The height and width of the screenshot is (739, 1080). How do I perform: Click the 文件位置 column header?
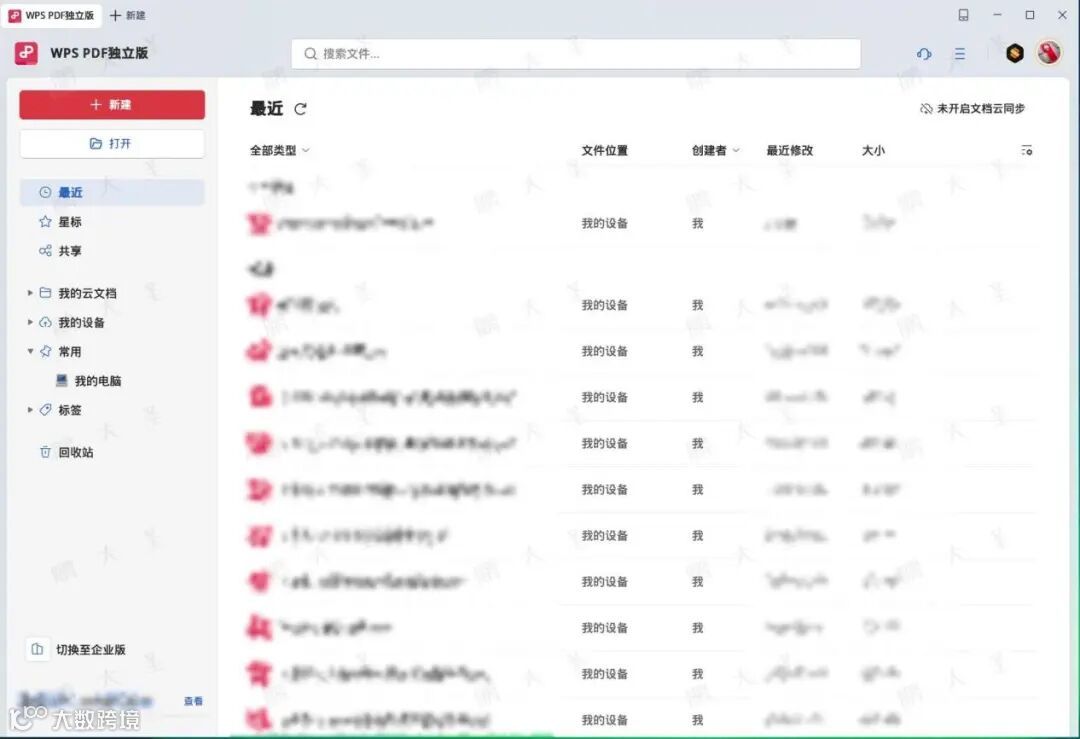coord(604,150)
